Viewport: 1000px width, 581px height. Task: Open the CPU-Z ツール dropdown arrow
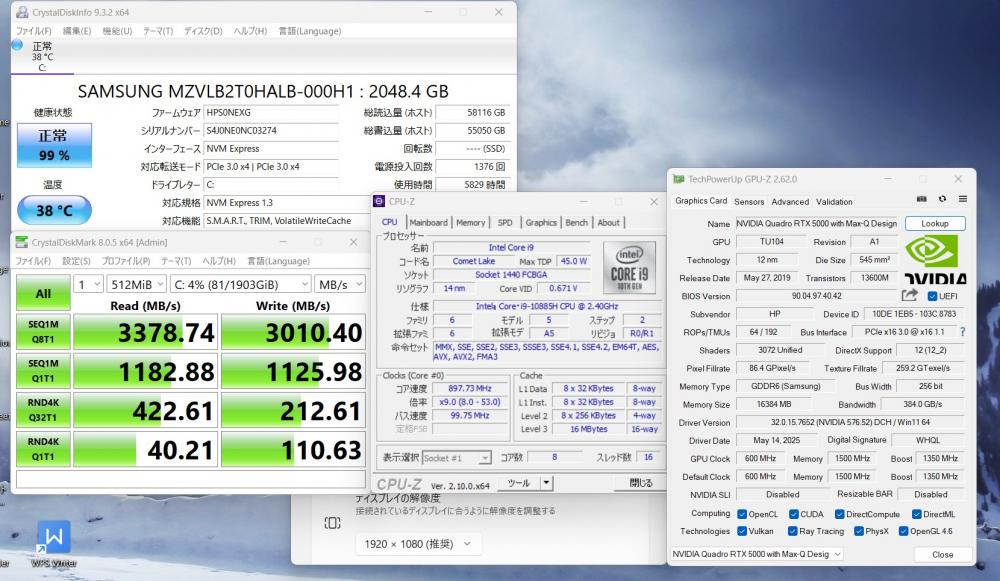[546, 483]
